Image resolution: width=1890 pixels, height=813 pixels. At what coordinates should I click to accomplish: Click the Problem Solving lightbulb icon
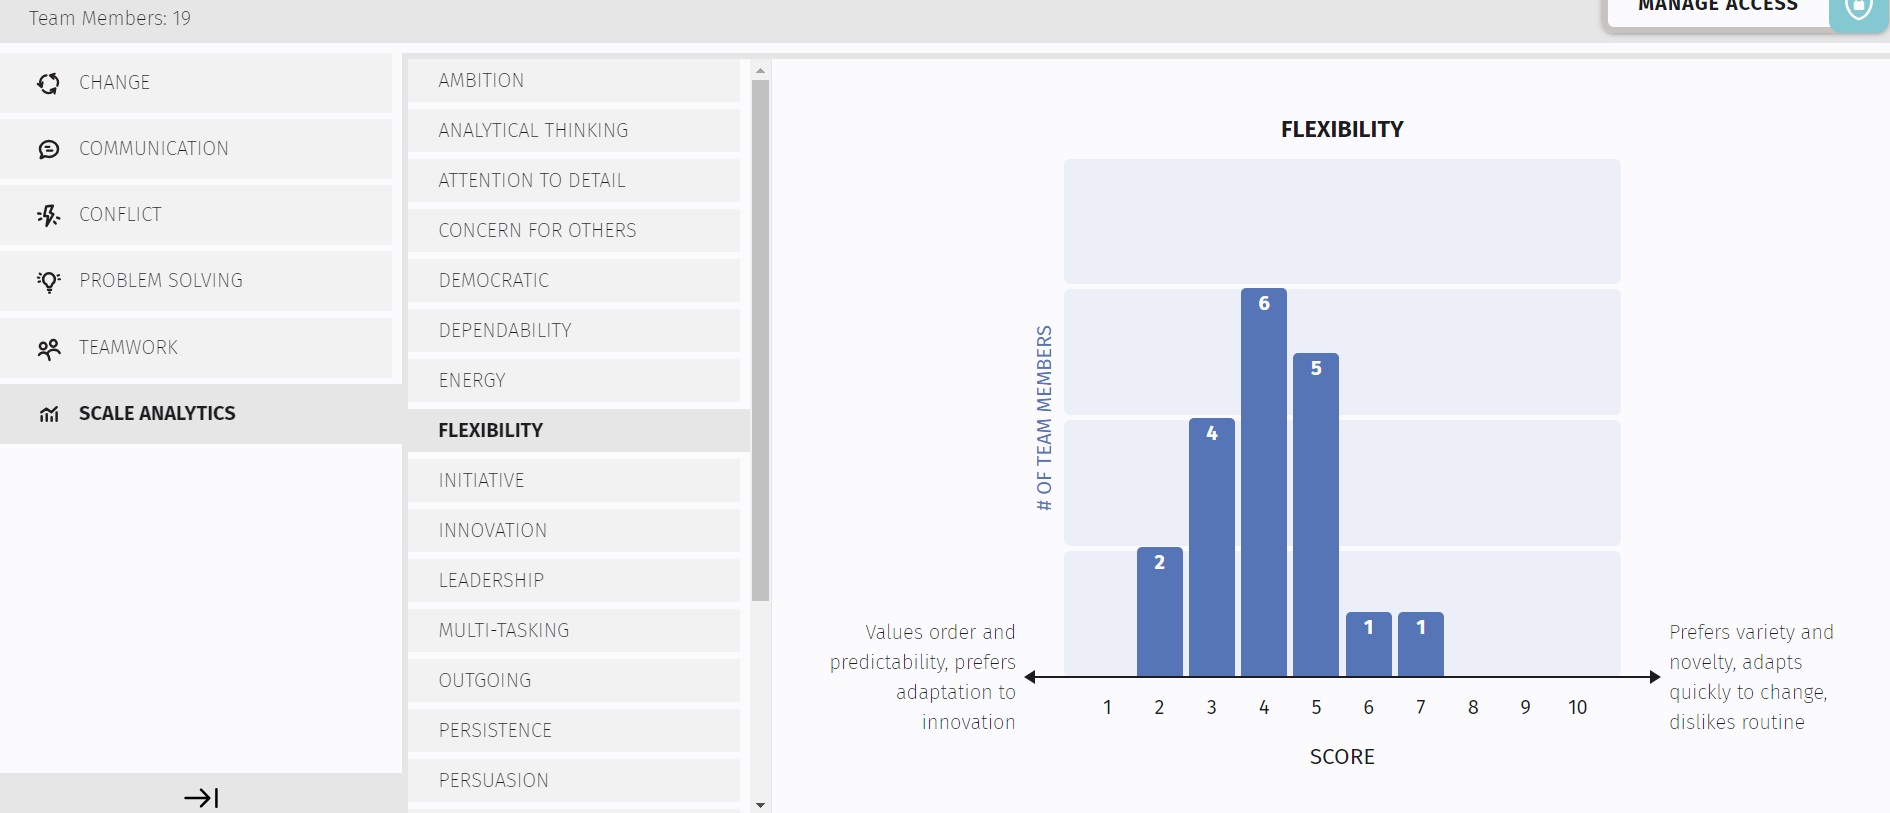point(48,281)
